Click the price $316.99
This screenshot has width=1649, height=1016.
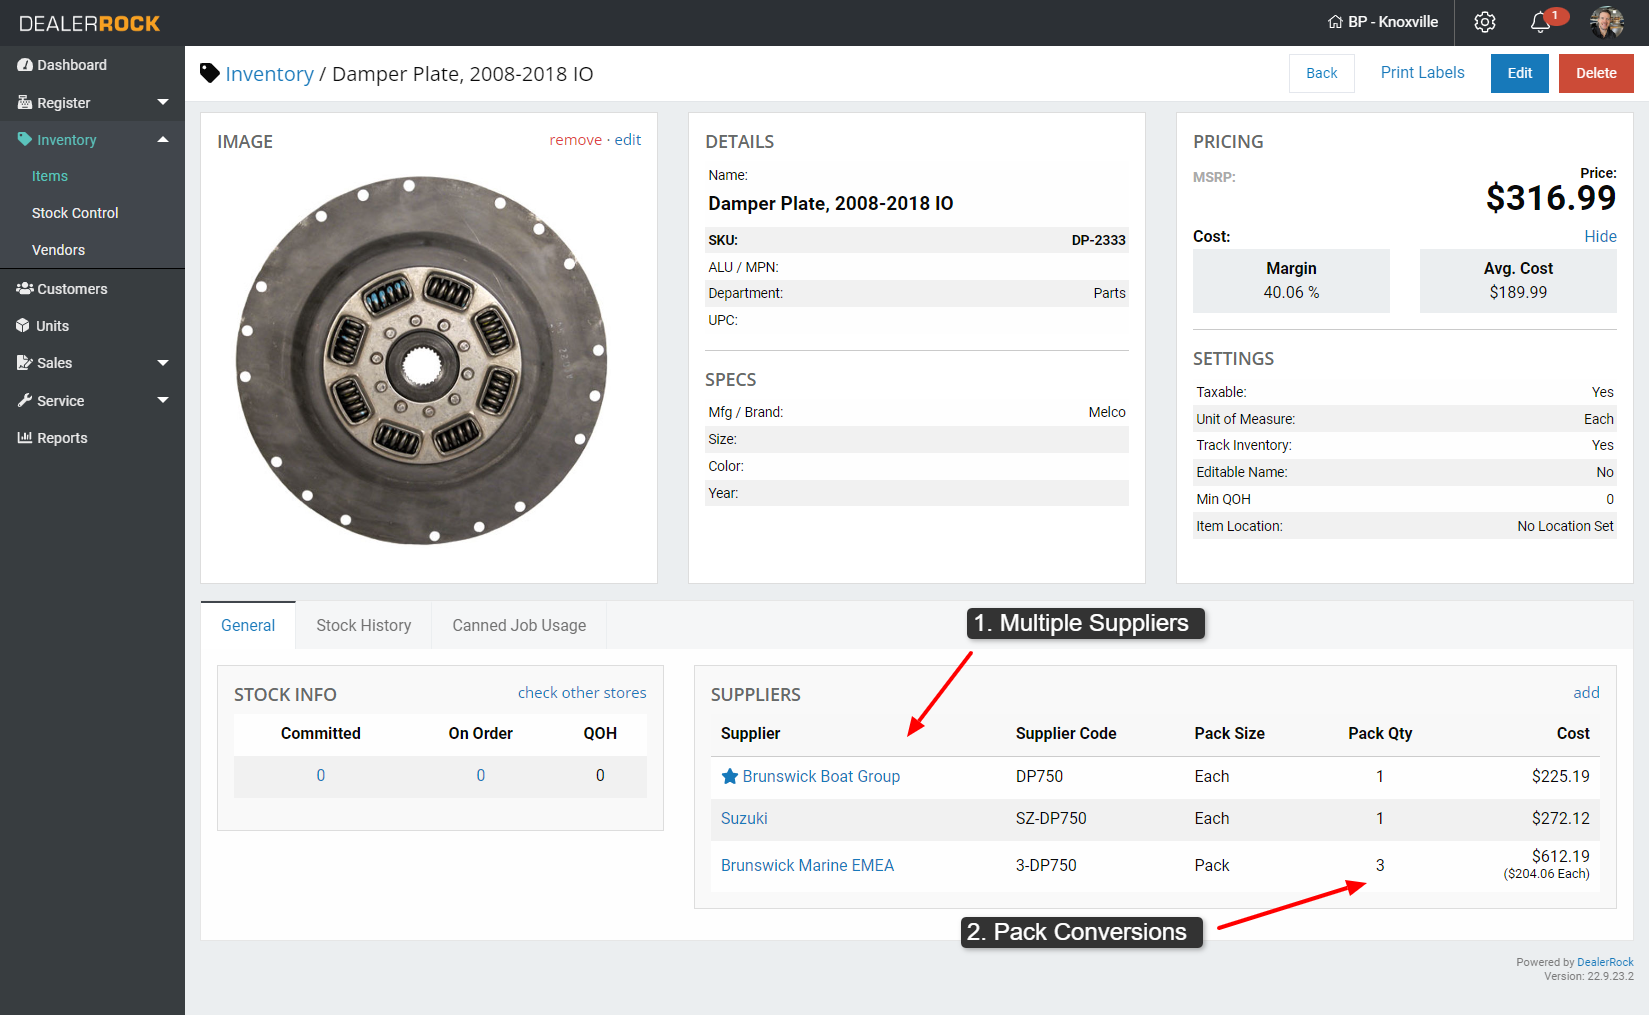tap(1551, 198)
